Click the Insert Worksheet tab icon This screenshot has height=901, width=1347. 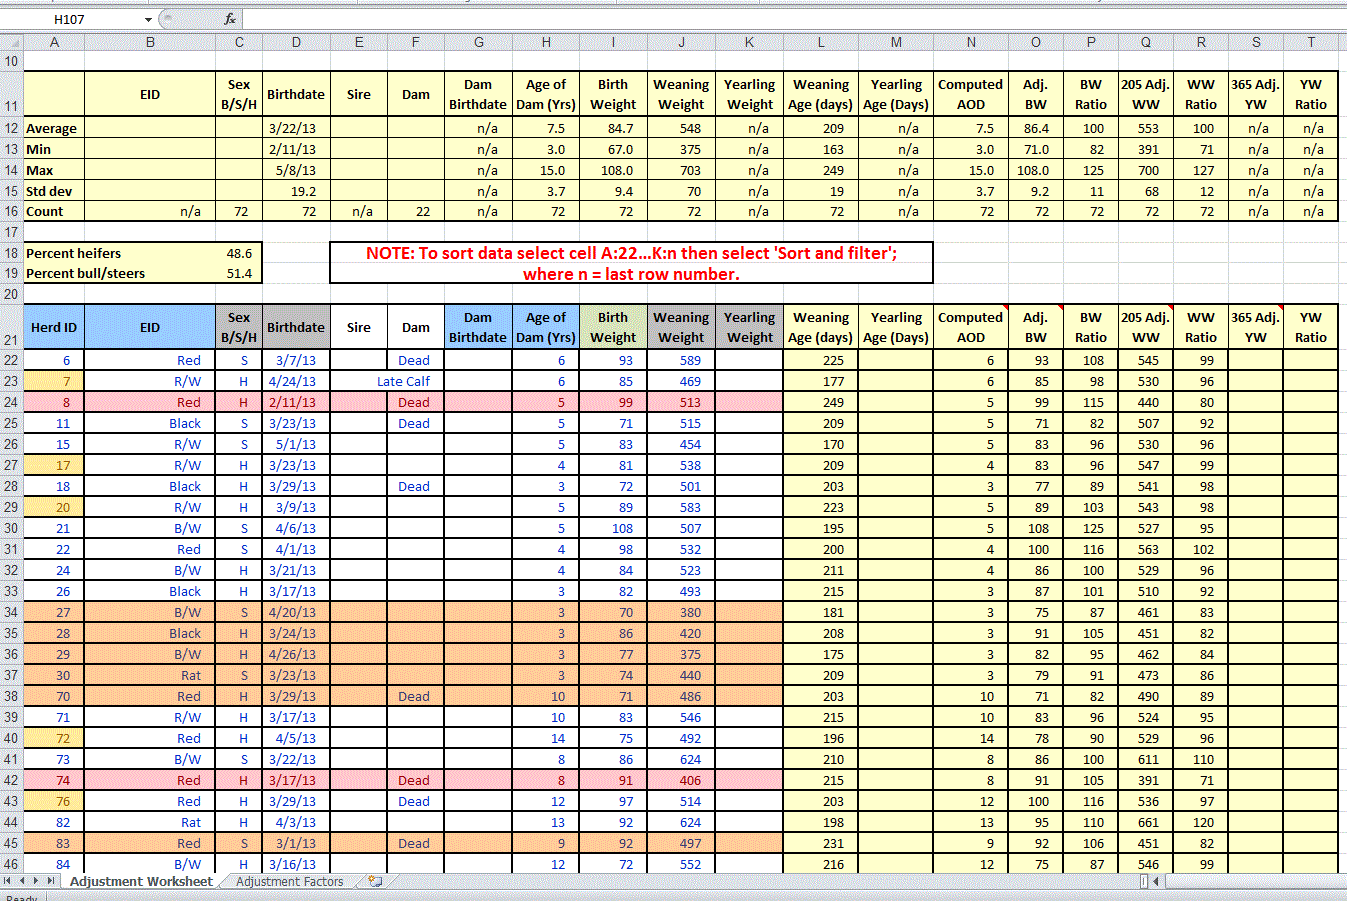click(375, 881)
